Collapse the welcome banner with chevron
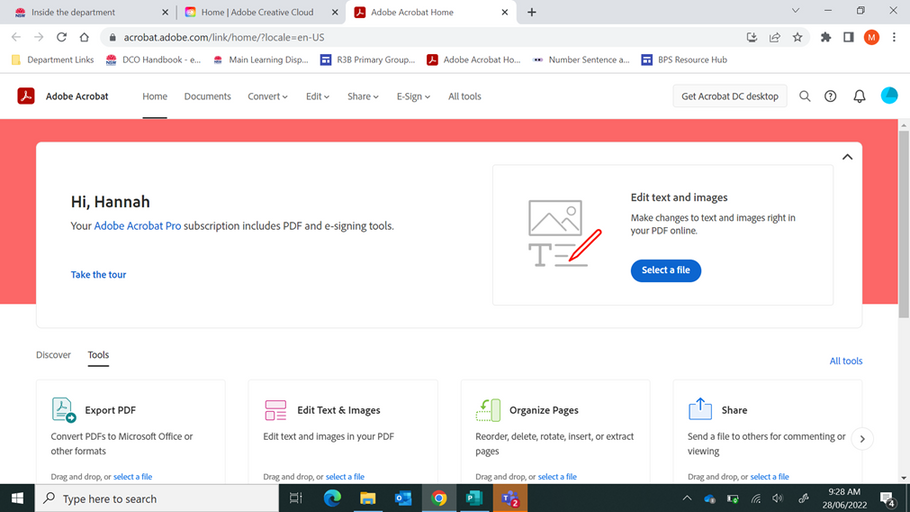The image size is (910, 512). [x=847, y=157]
